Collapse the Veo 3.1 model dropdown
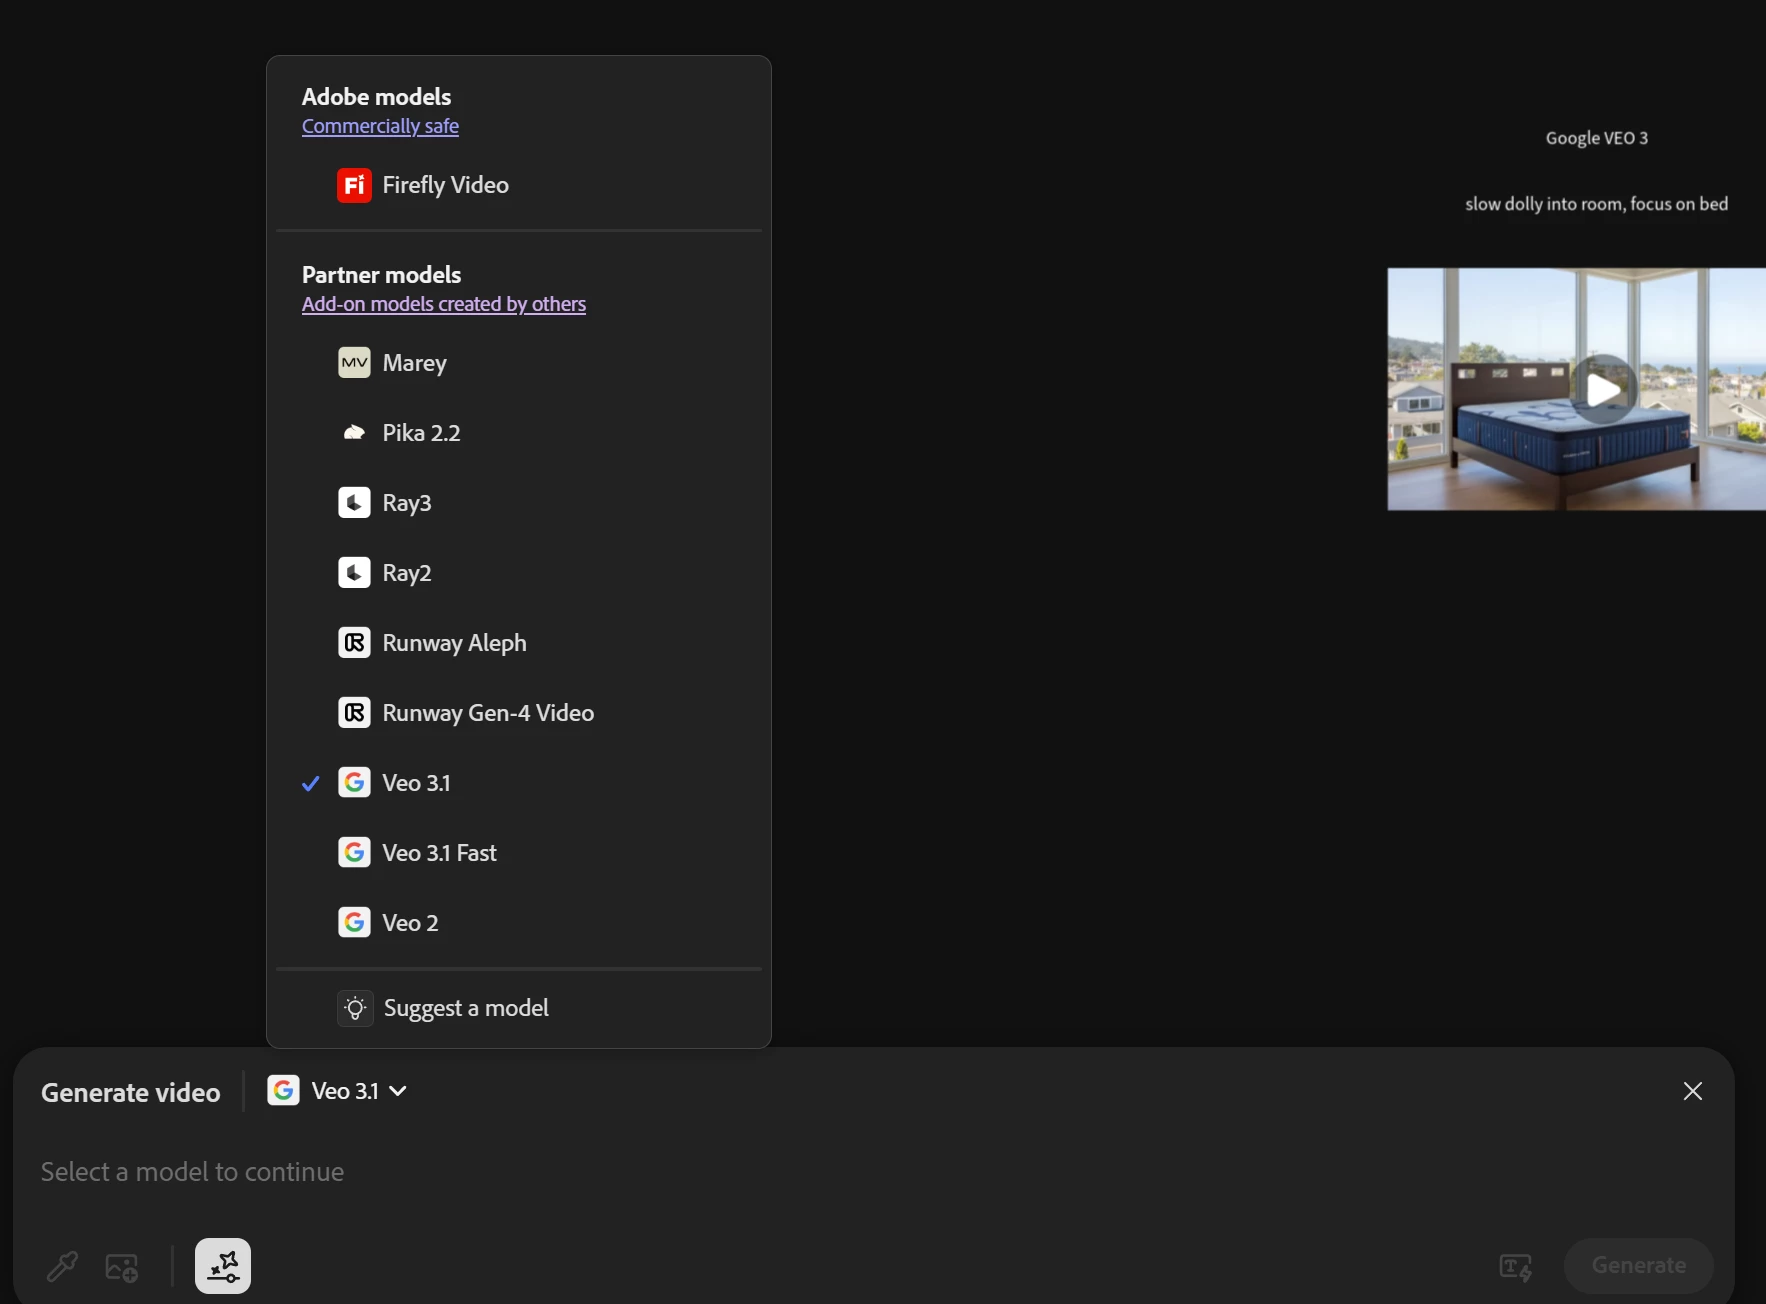Image resolution: width=1766 pixels, height=1304 pixels. [338, 1091]
